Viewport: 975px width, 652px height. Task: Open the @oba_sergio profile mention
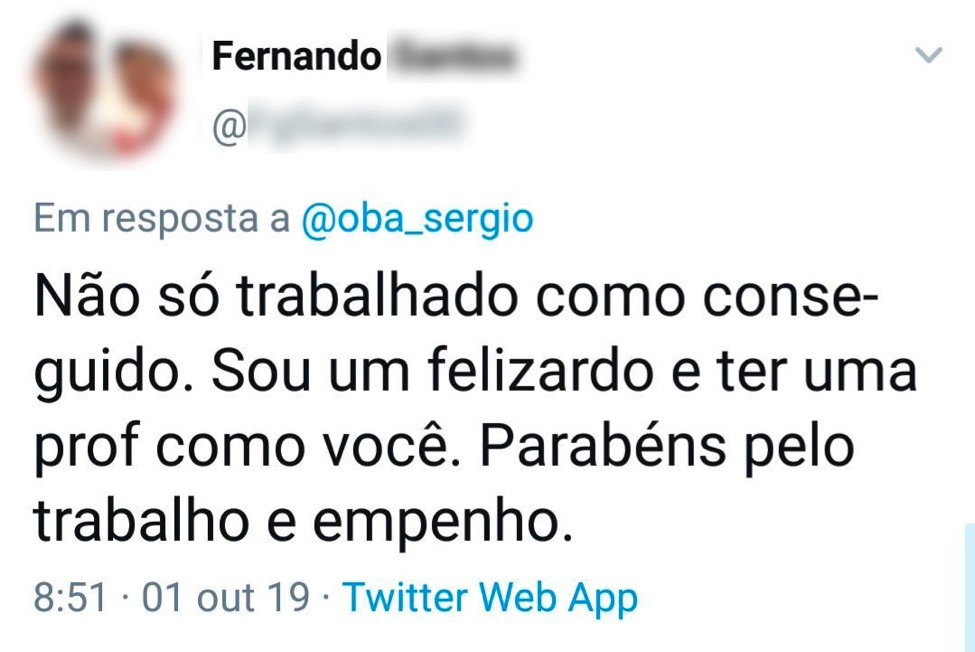[417, 219]
